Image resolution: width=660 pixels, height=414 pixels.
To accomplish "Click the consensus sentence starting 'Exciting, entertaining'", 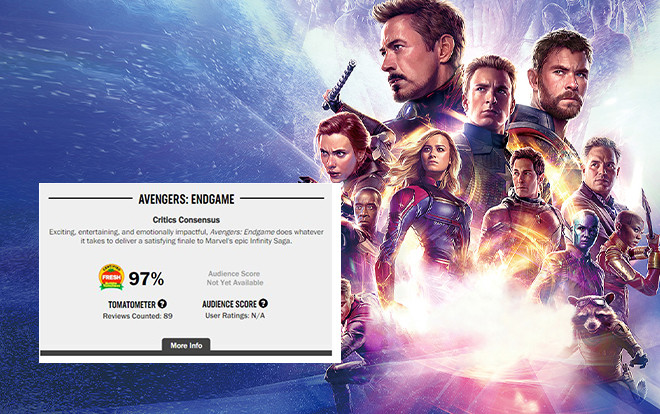I will 186,236.
